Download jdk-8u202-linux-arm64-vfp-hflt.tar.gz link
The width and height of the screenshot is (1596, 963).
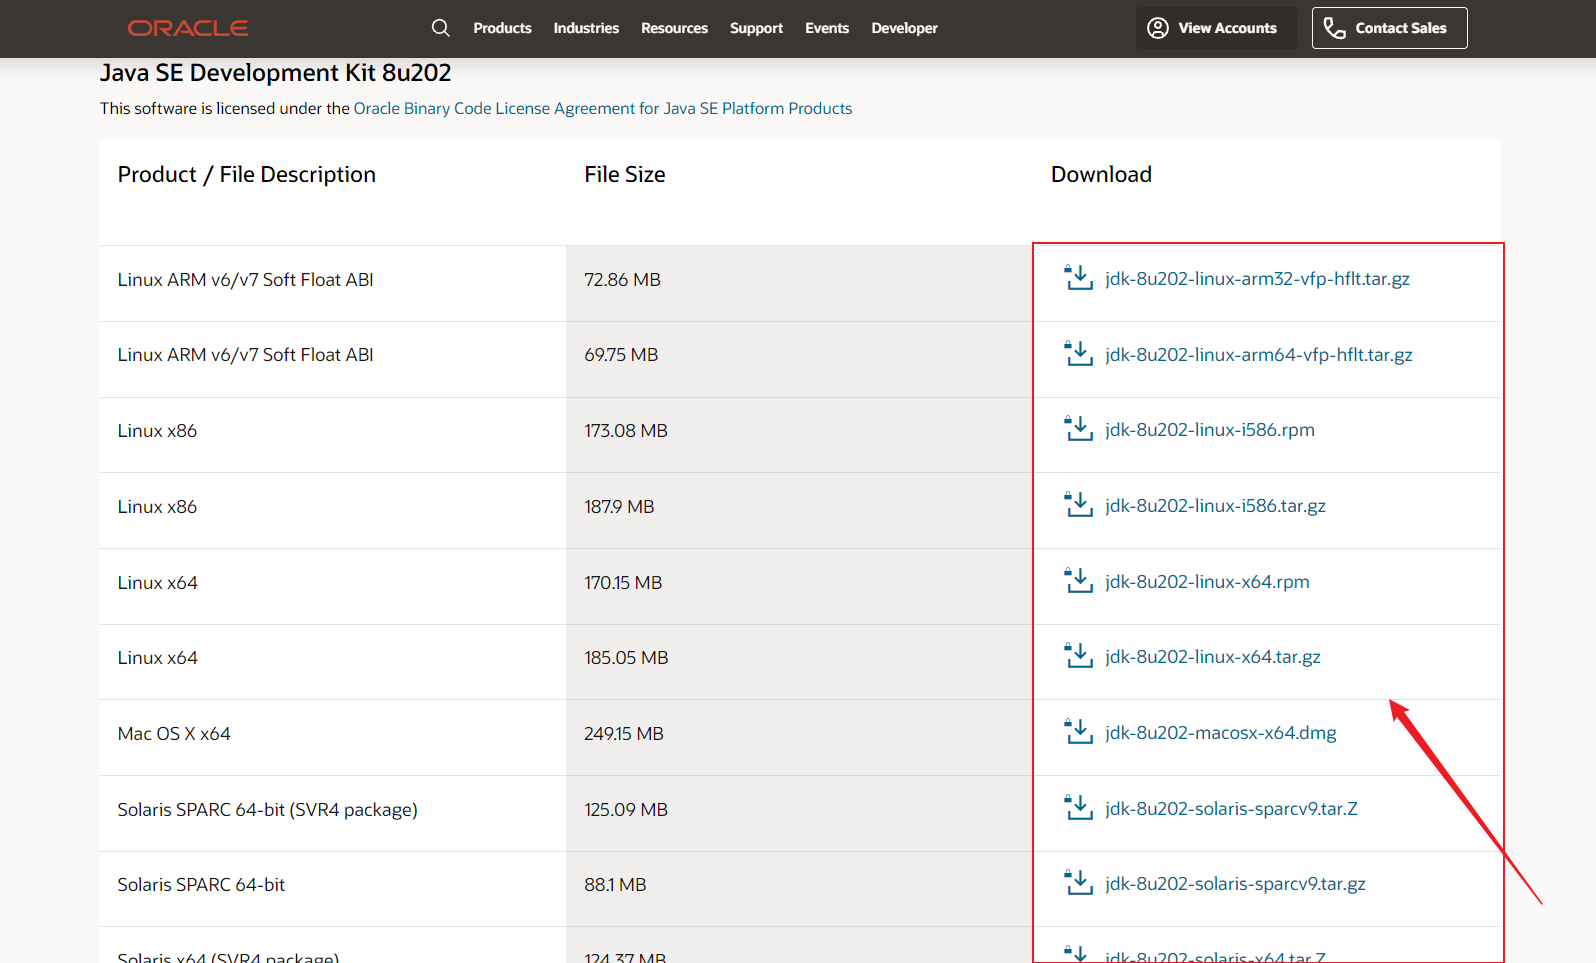coord(1259,355)
